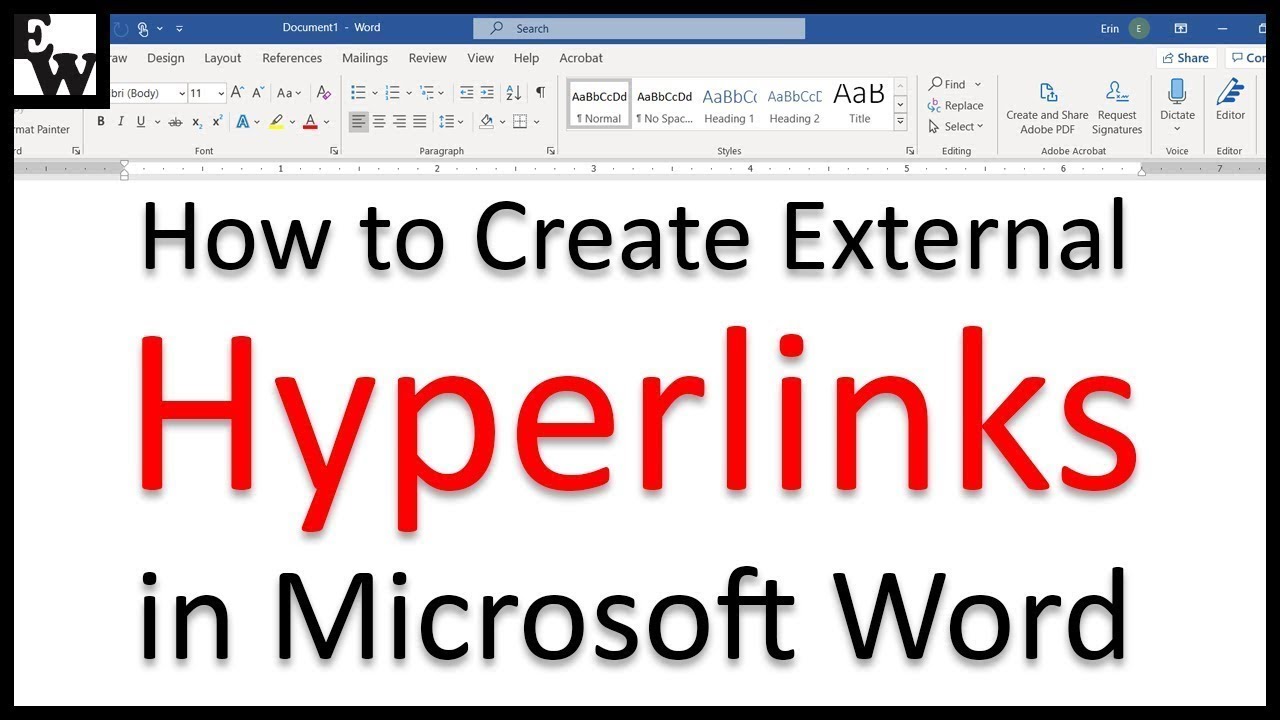Apply paragraph shading

pos(486,122)
